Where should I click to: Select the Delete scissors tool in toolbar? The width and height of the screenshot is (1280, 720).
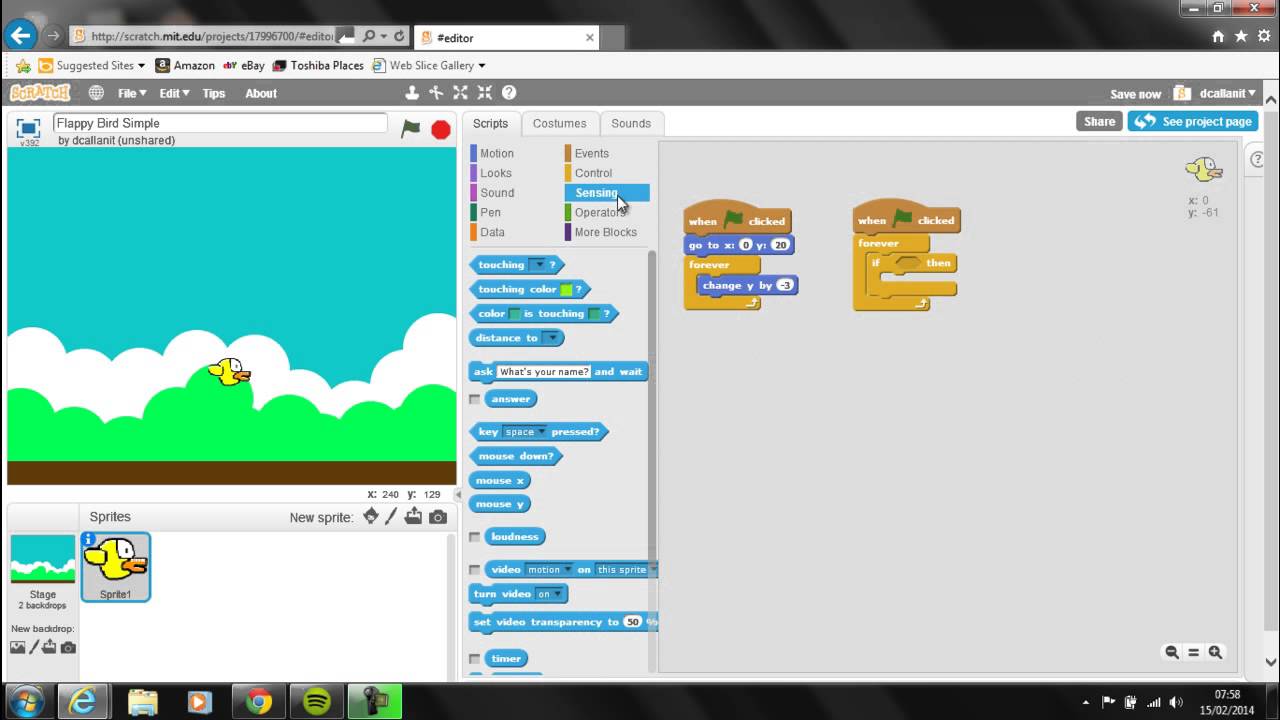click(436, 93)
